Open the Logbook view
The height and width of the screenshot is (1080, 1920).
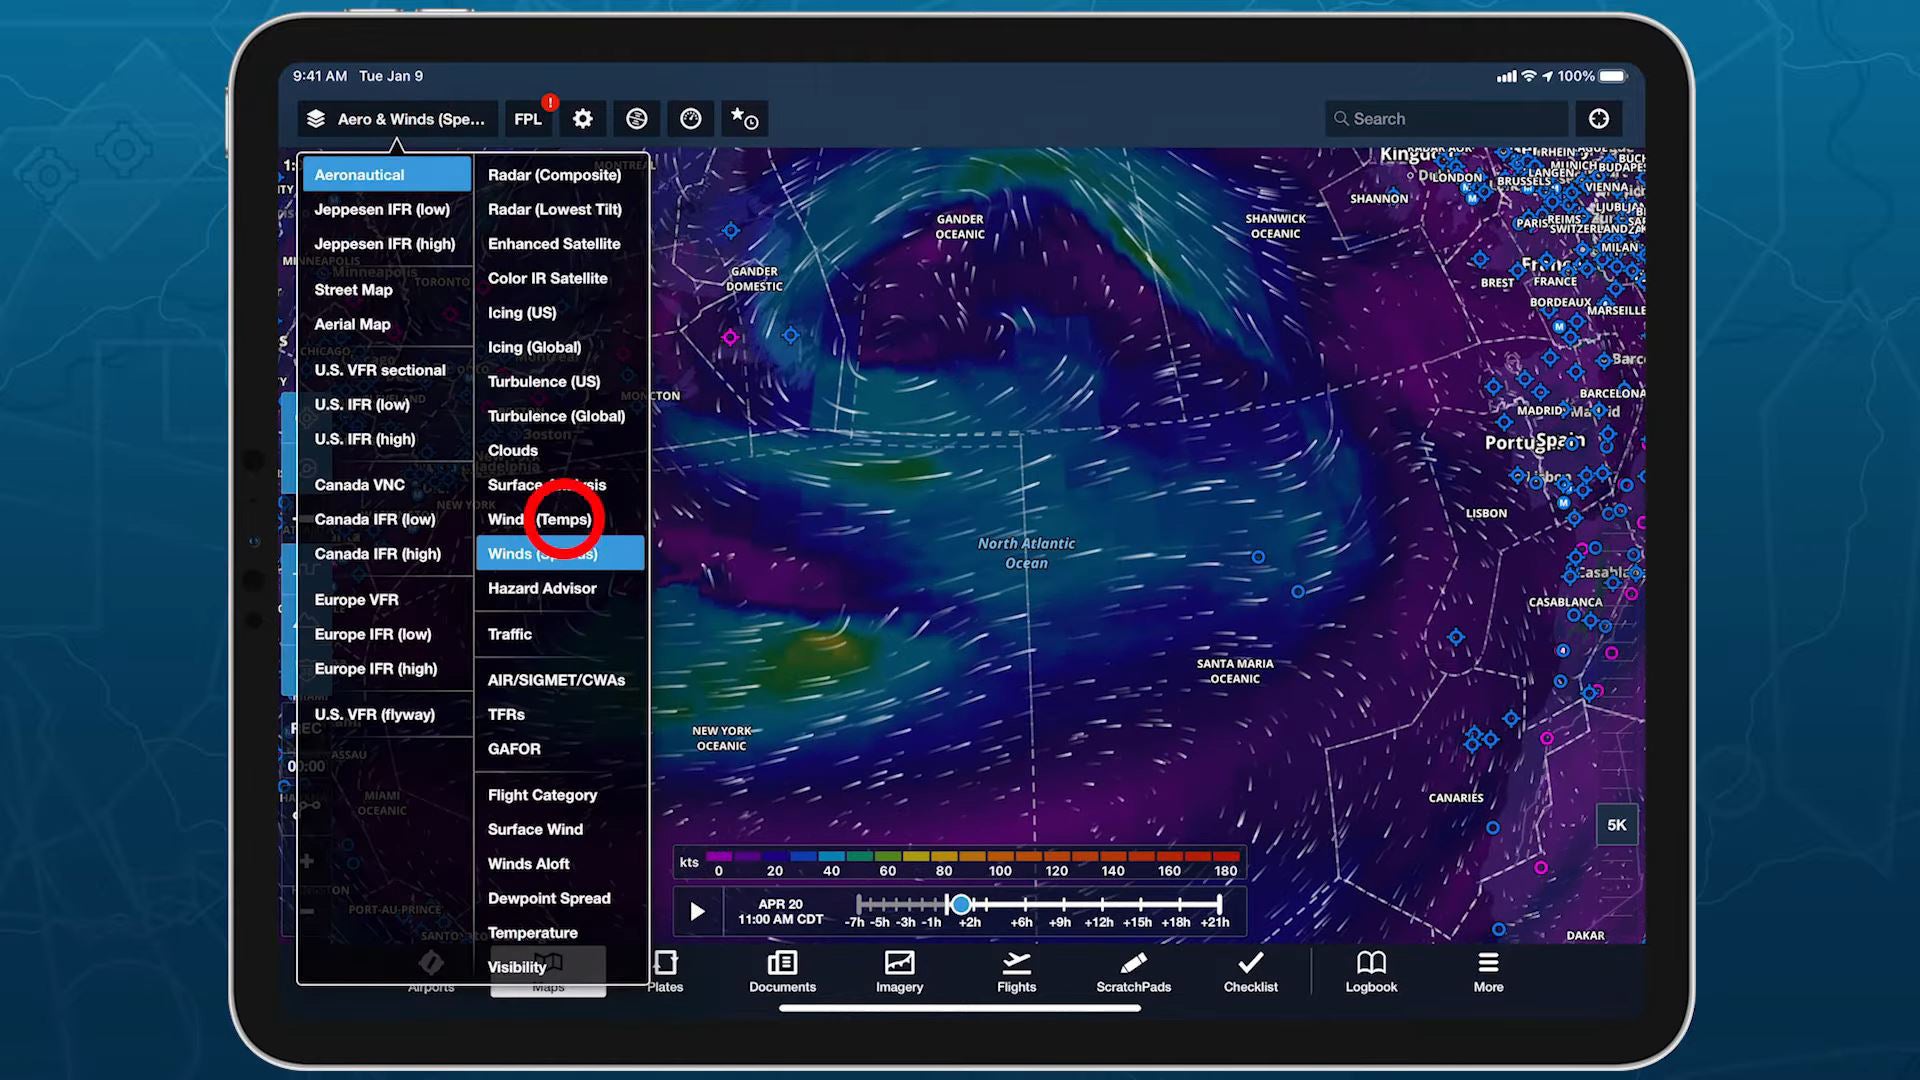coord(1370,971)
